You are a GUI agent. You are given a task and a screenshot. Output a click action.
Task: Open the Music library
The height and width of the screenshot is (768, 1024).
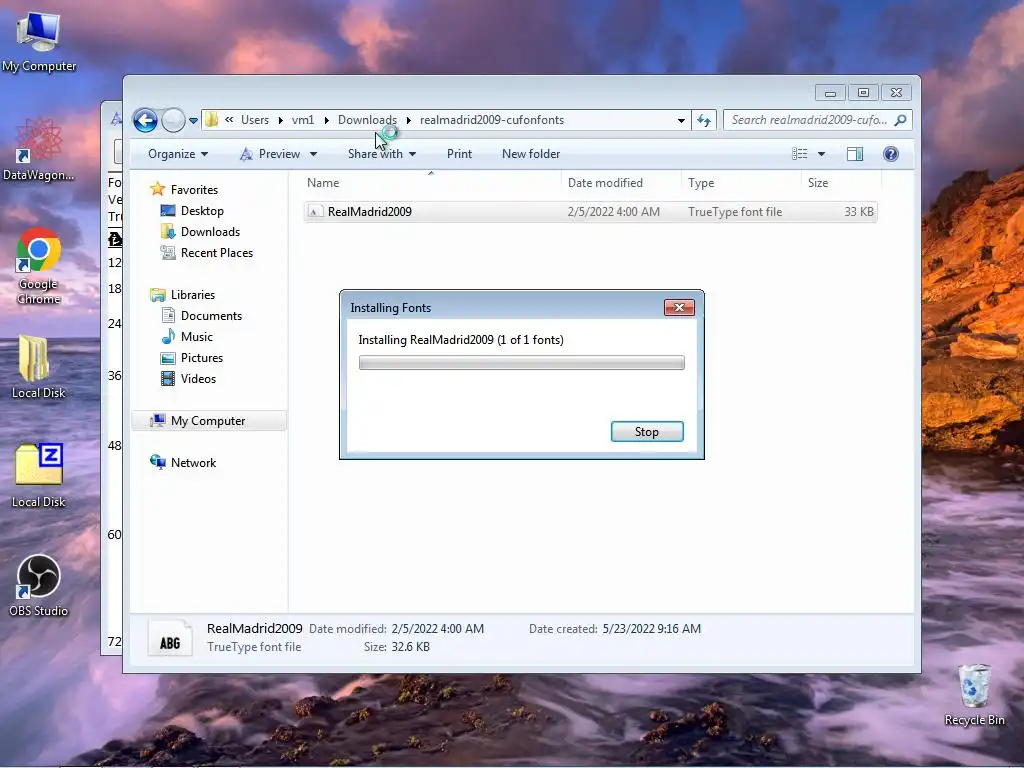pos(197,337)
